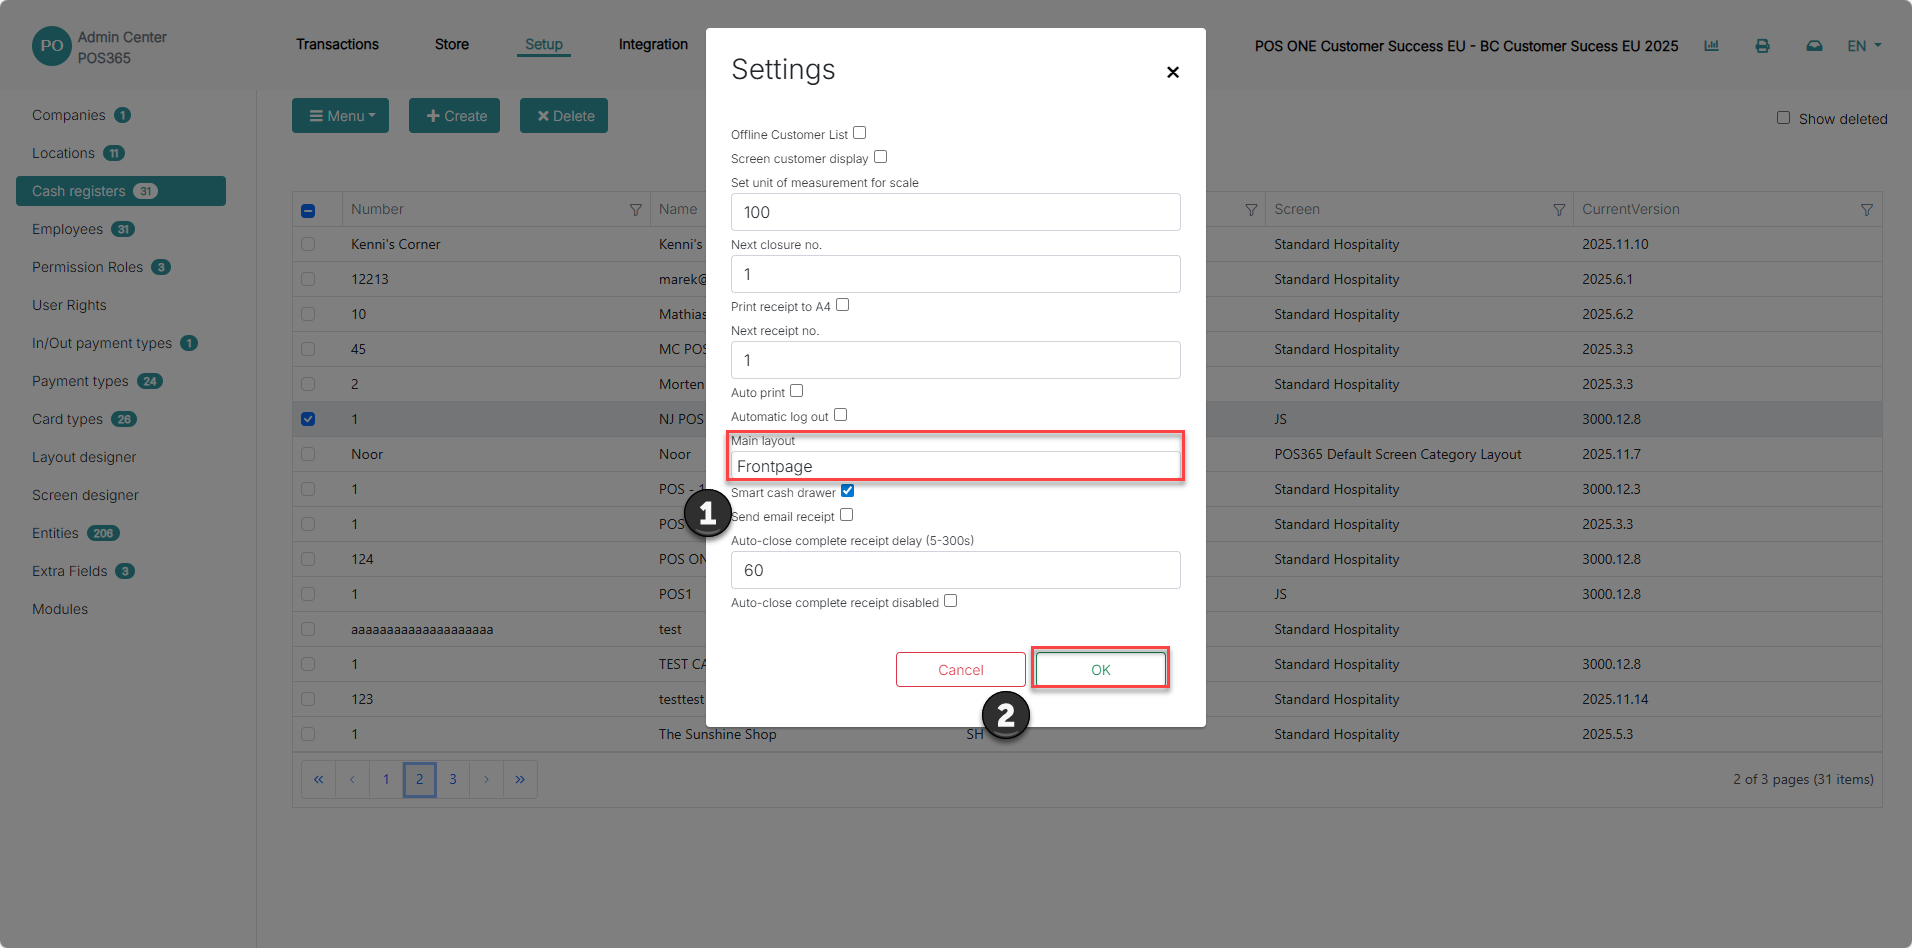Click the Create button
Screen dimensions: 1912x948
(x=454, y=116)
